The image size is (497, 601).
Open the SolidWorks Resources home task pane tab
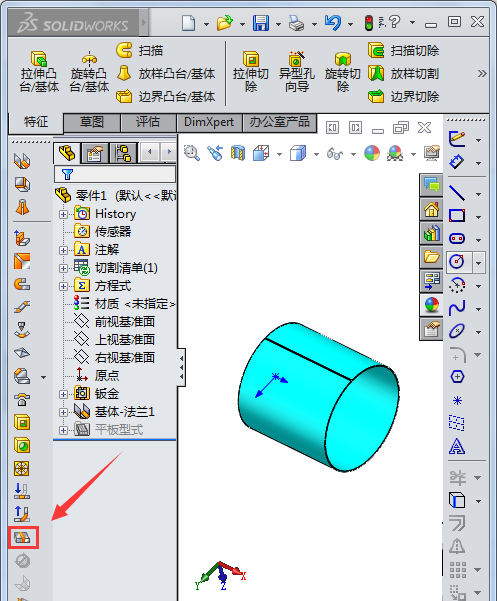431,210
